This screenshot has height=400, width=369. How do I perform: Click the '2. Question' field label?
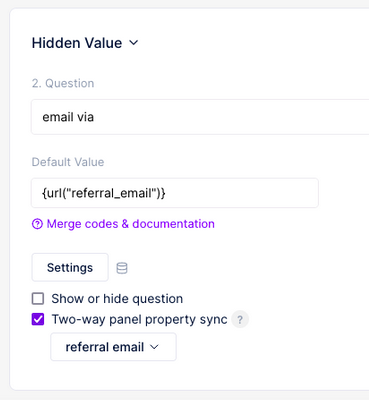pos(63,83)
